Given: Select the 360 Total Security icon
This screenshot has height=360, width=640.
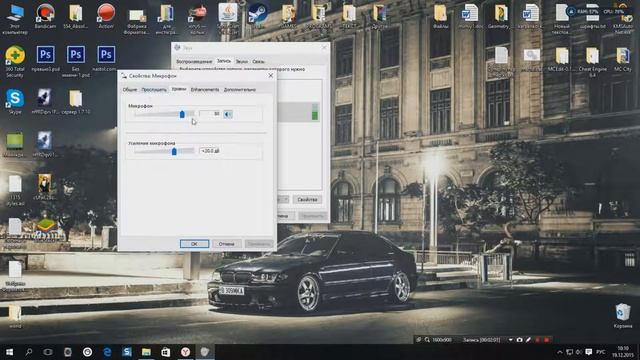Looking at the screenshot, I should click(15, 61).
